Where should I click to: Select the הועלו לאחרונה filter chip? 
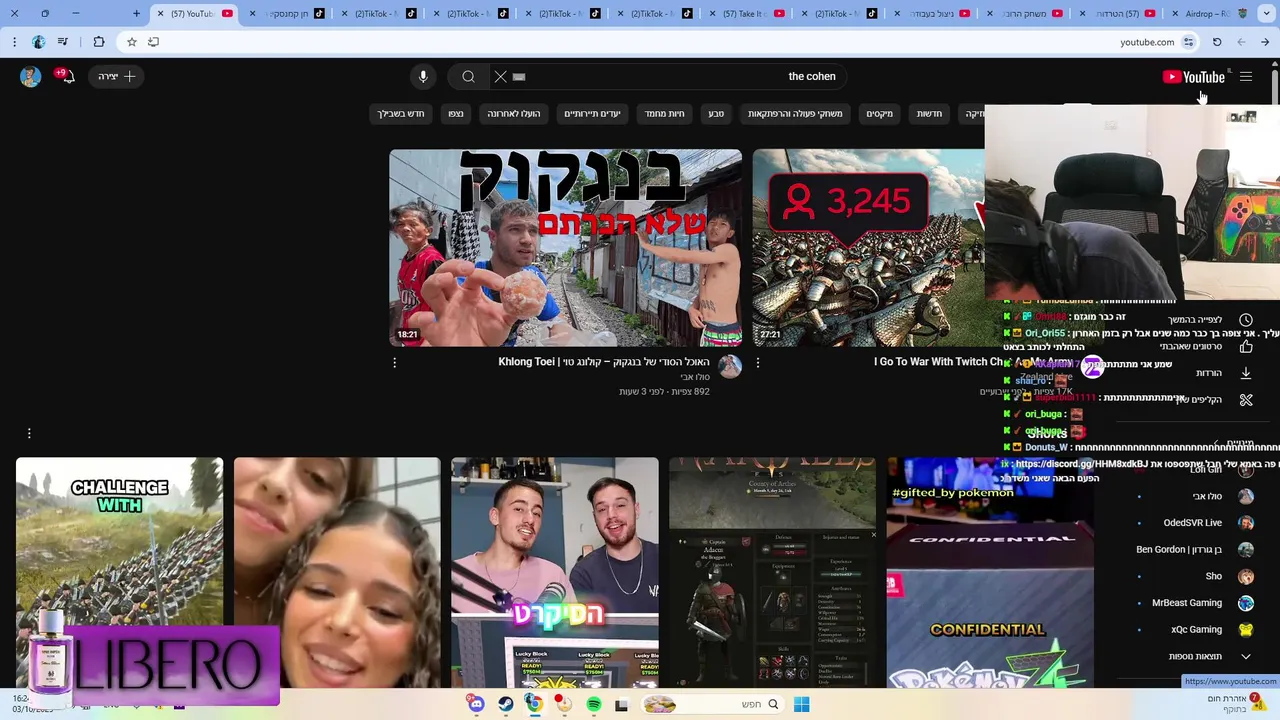coord(514,114)
